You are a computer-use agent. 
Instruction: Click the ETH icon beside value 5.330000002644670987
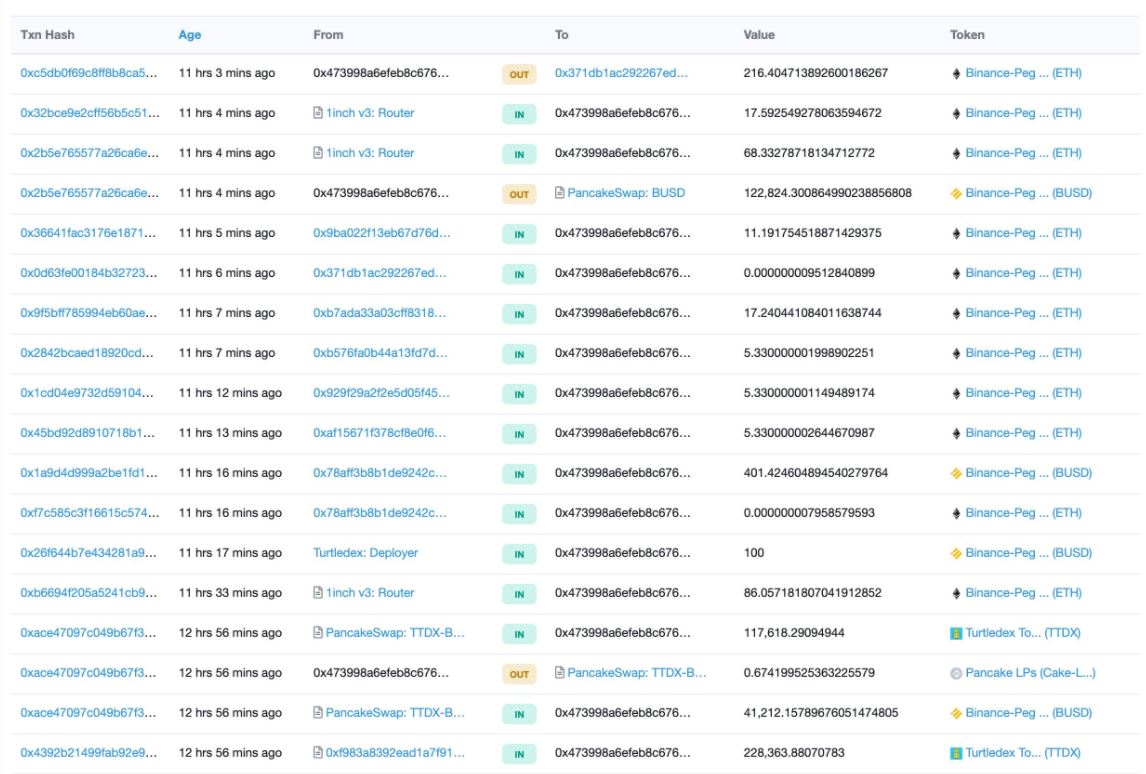click(956, 433)
